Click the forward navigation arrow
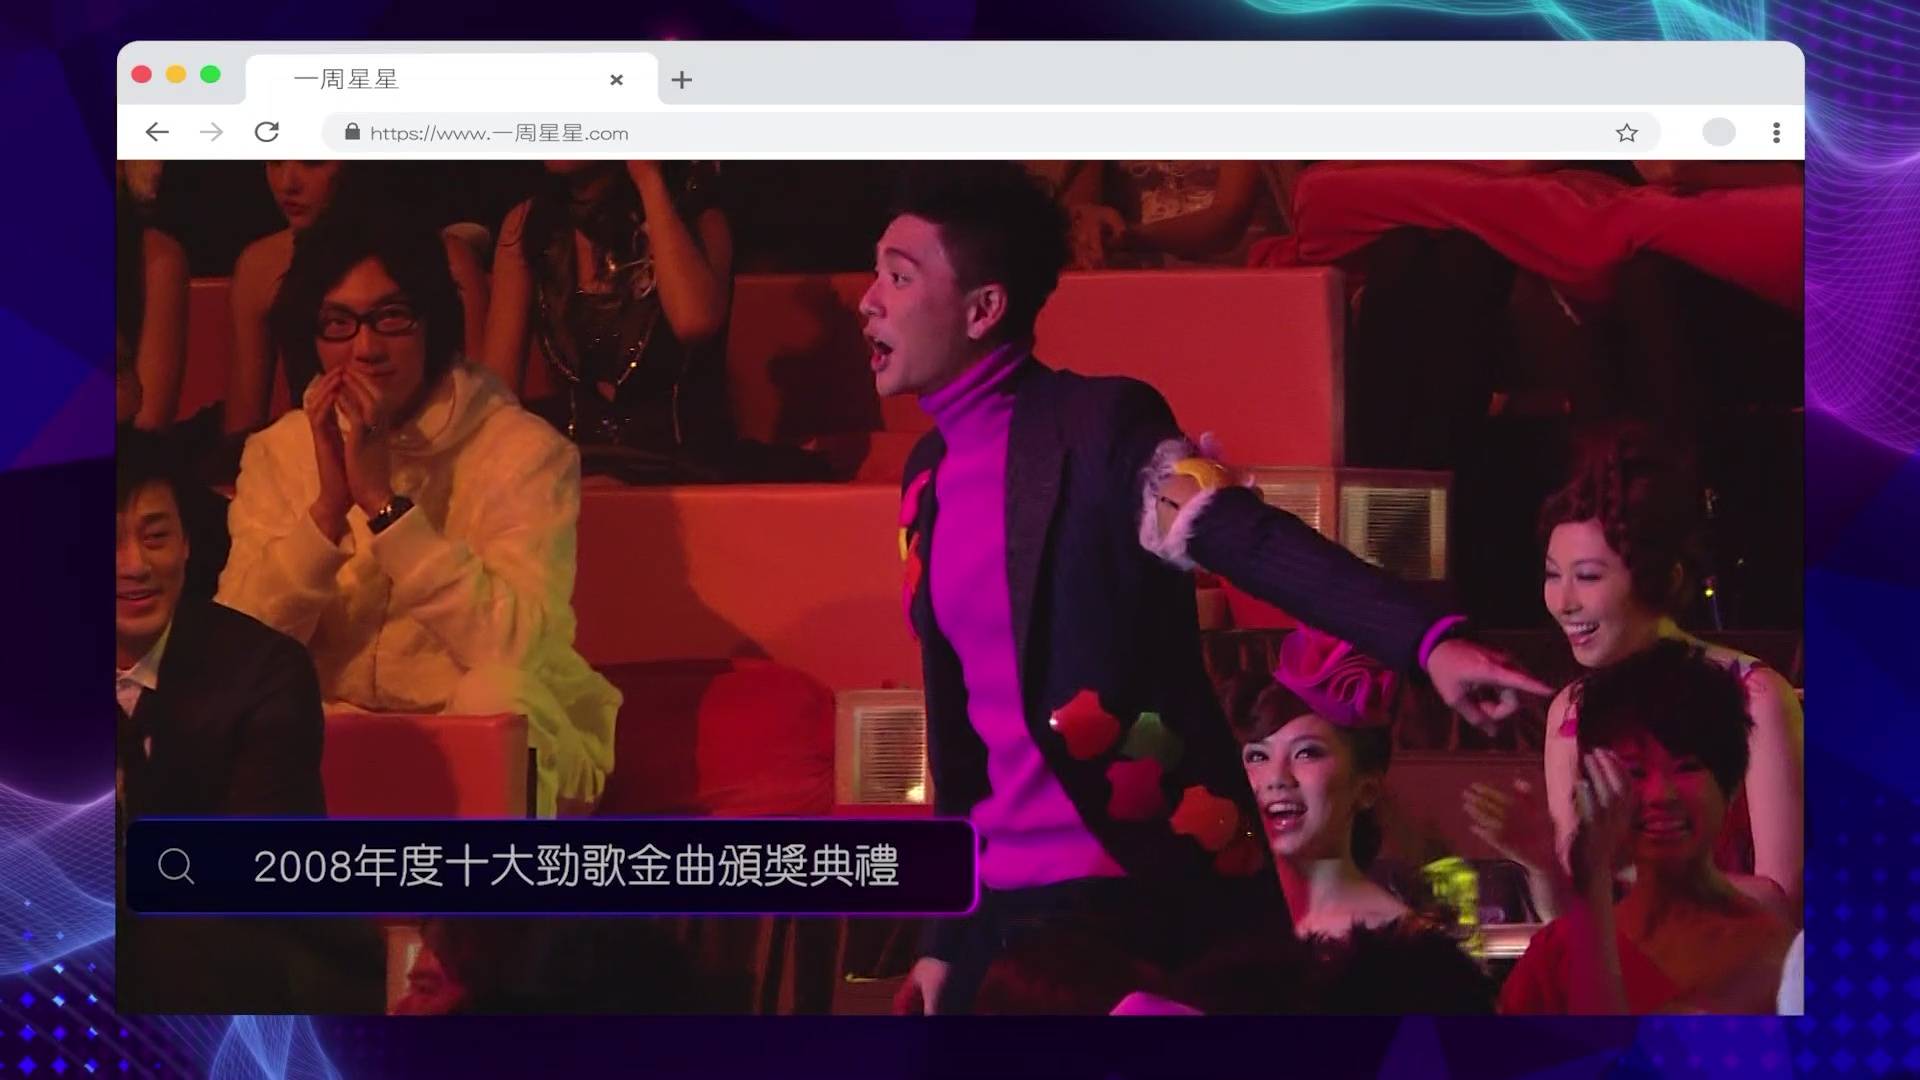Screen dimensions: 1920x1080 tap(211, 132)
